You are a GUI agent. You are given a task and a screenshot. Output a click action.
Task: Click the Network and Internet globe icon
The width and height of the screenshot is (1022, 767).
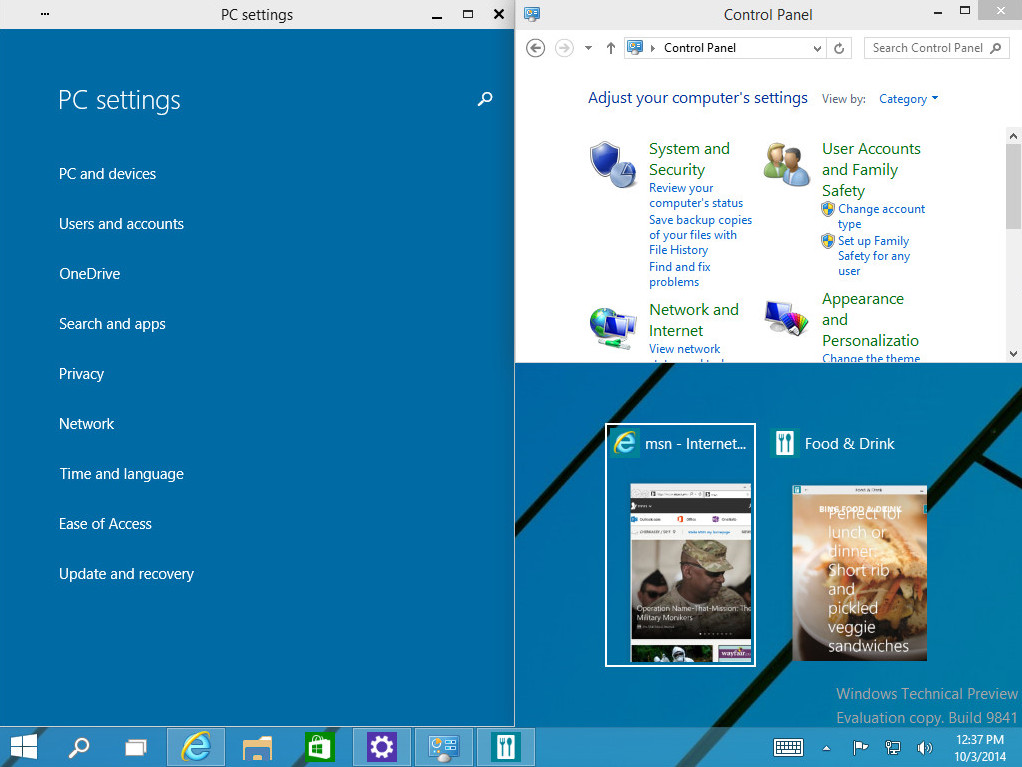click(612, 328)
